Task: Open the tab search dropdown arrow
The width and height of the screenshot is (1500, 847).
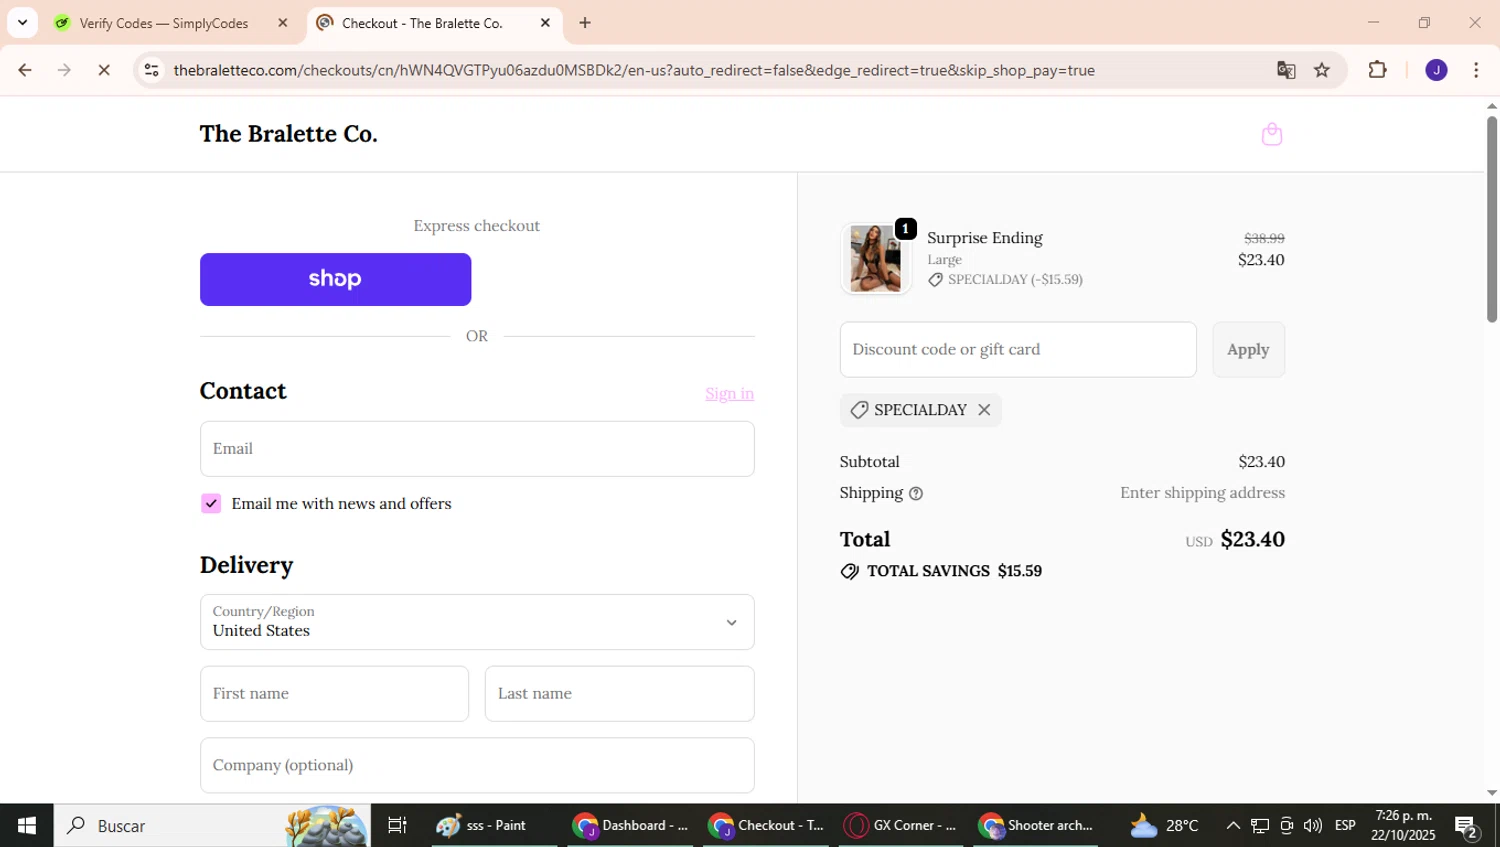Action: click(x=22, y=22)
